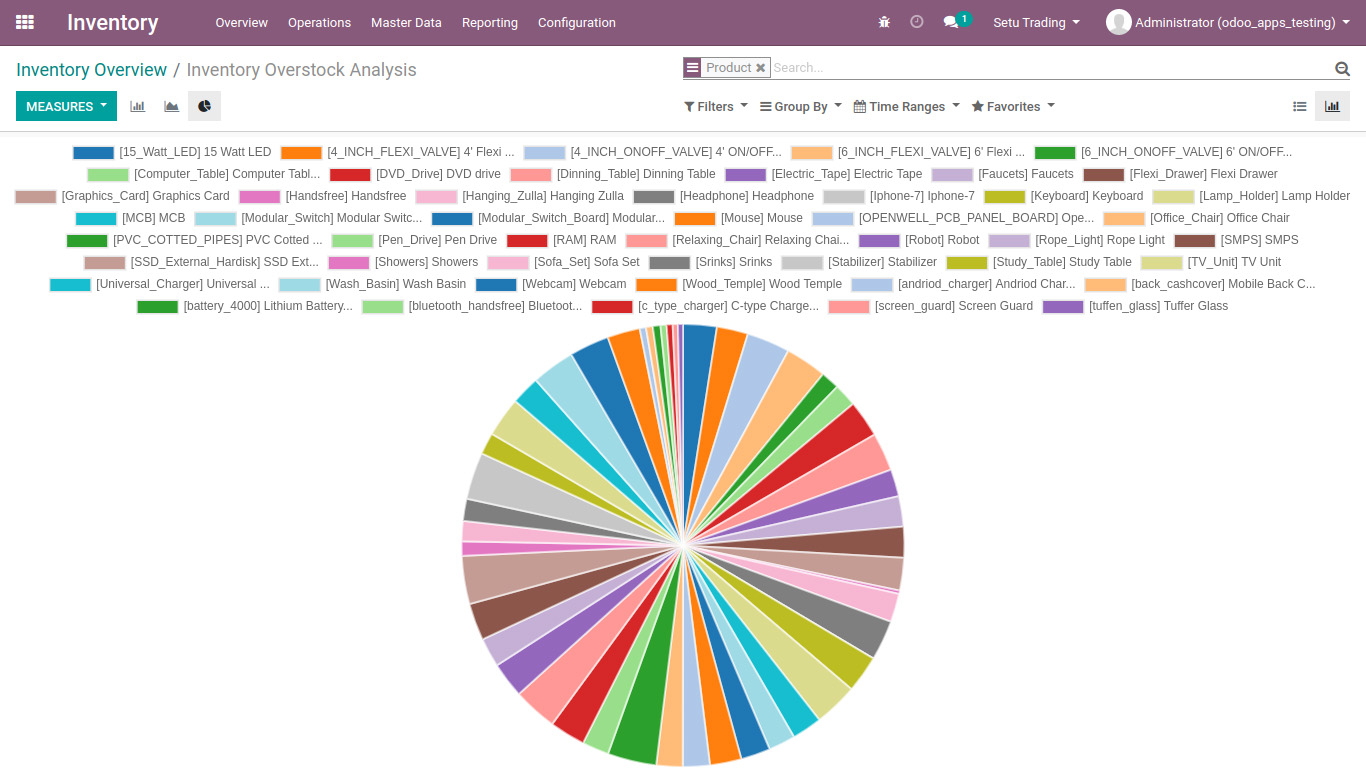Click the [MCB] MCB legend label
Viewport: 1366px width, 768px height.
[153, 218]
